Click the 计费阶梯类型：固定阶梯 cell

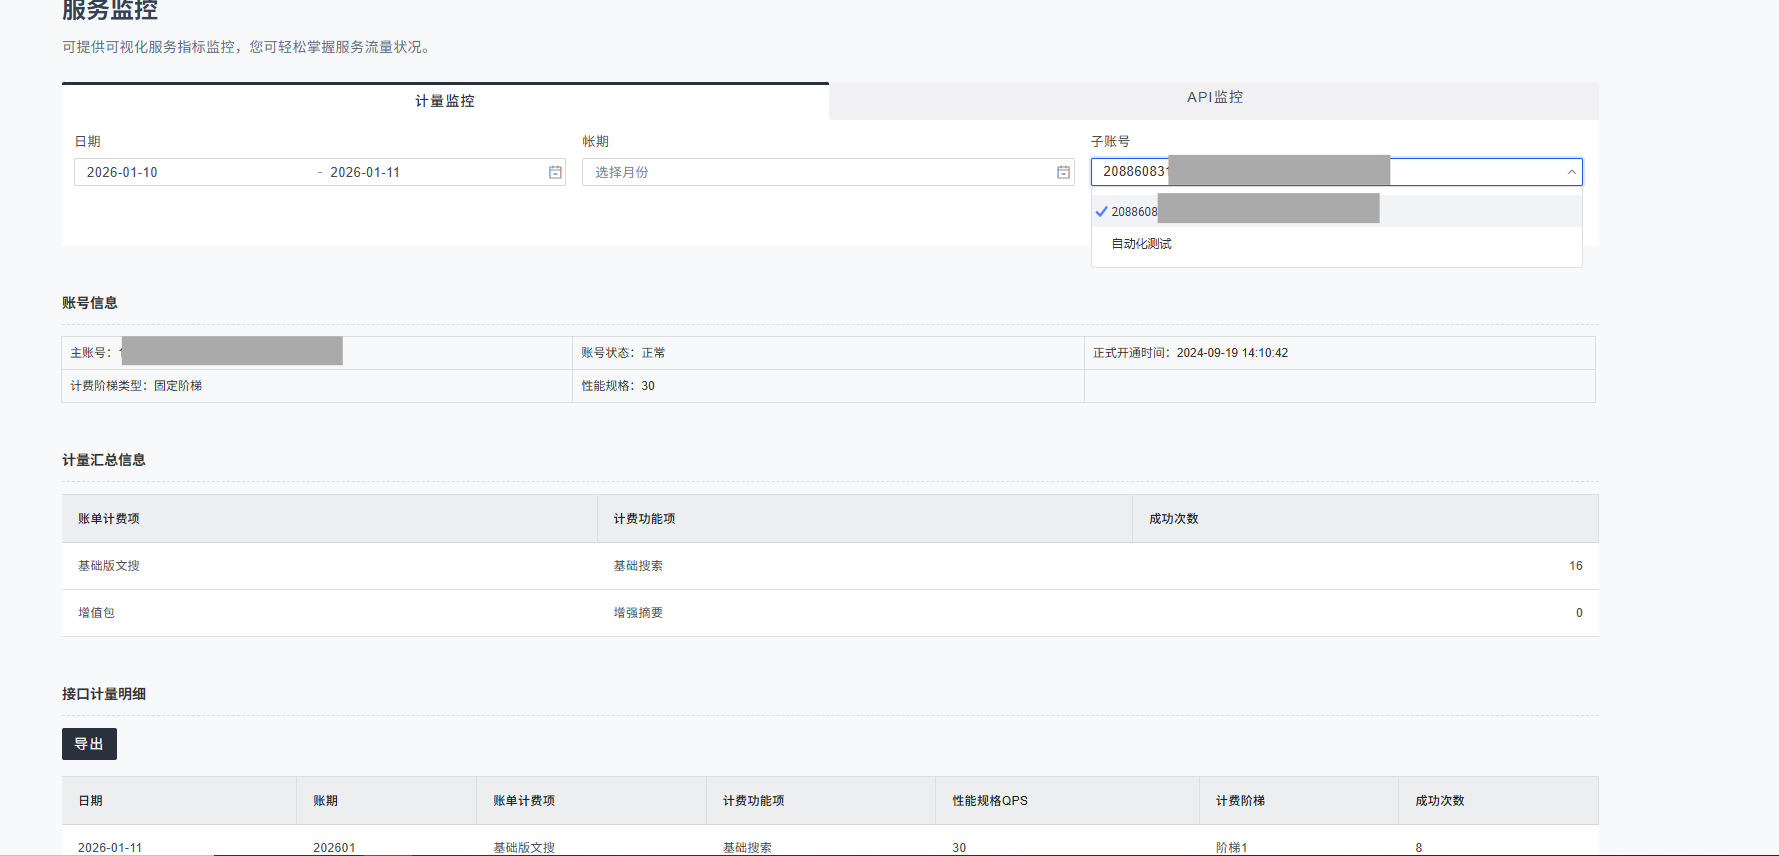pos(317,386)
